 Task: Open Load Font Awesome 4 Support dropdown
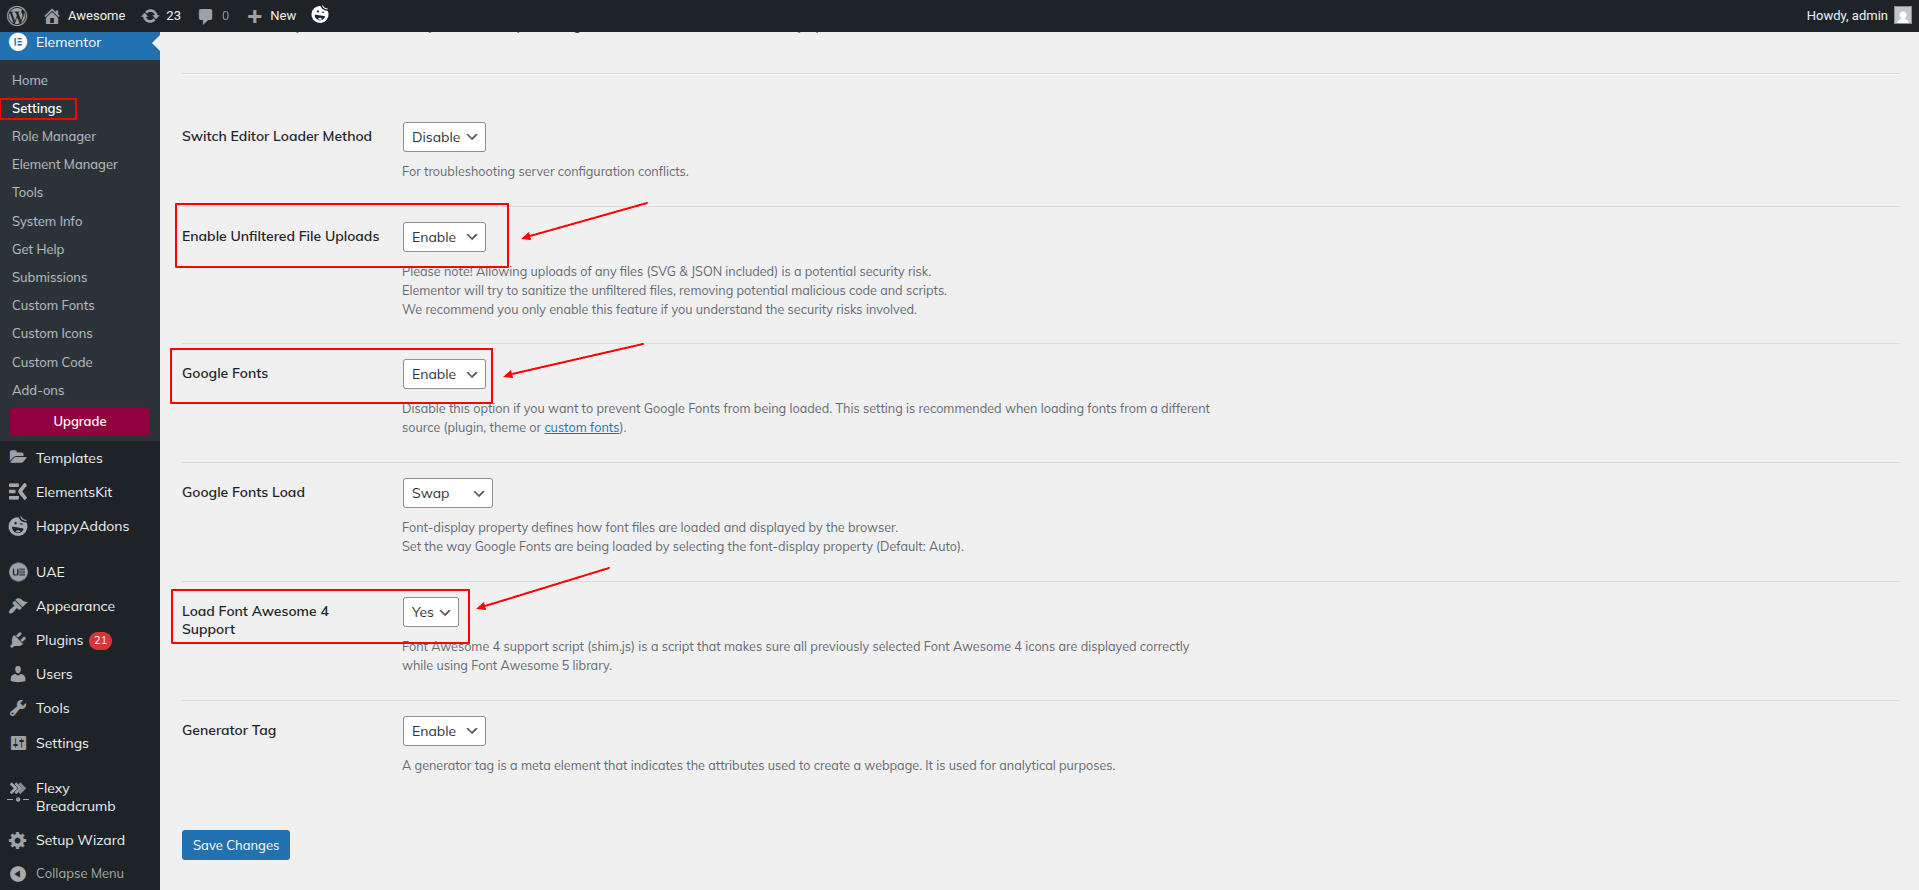click(x=430, y=612)
